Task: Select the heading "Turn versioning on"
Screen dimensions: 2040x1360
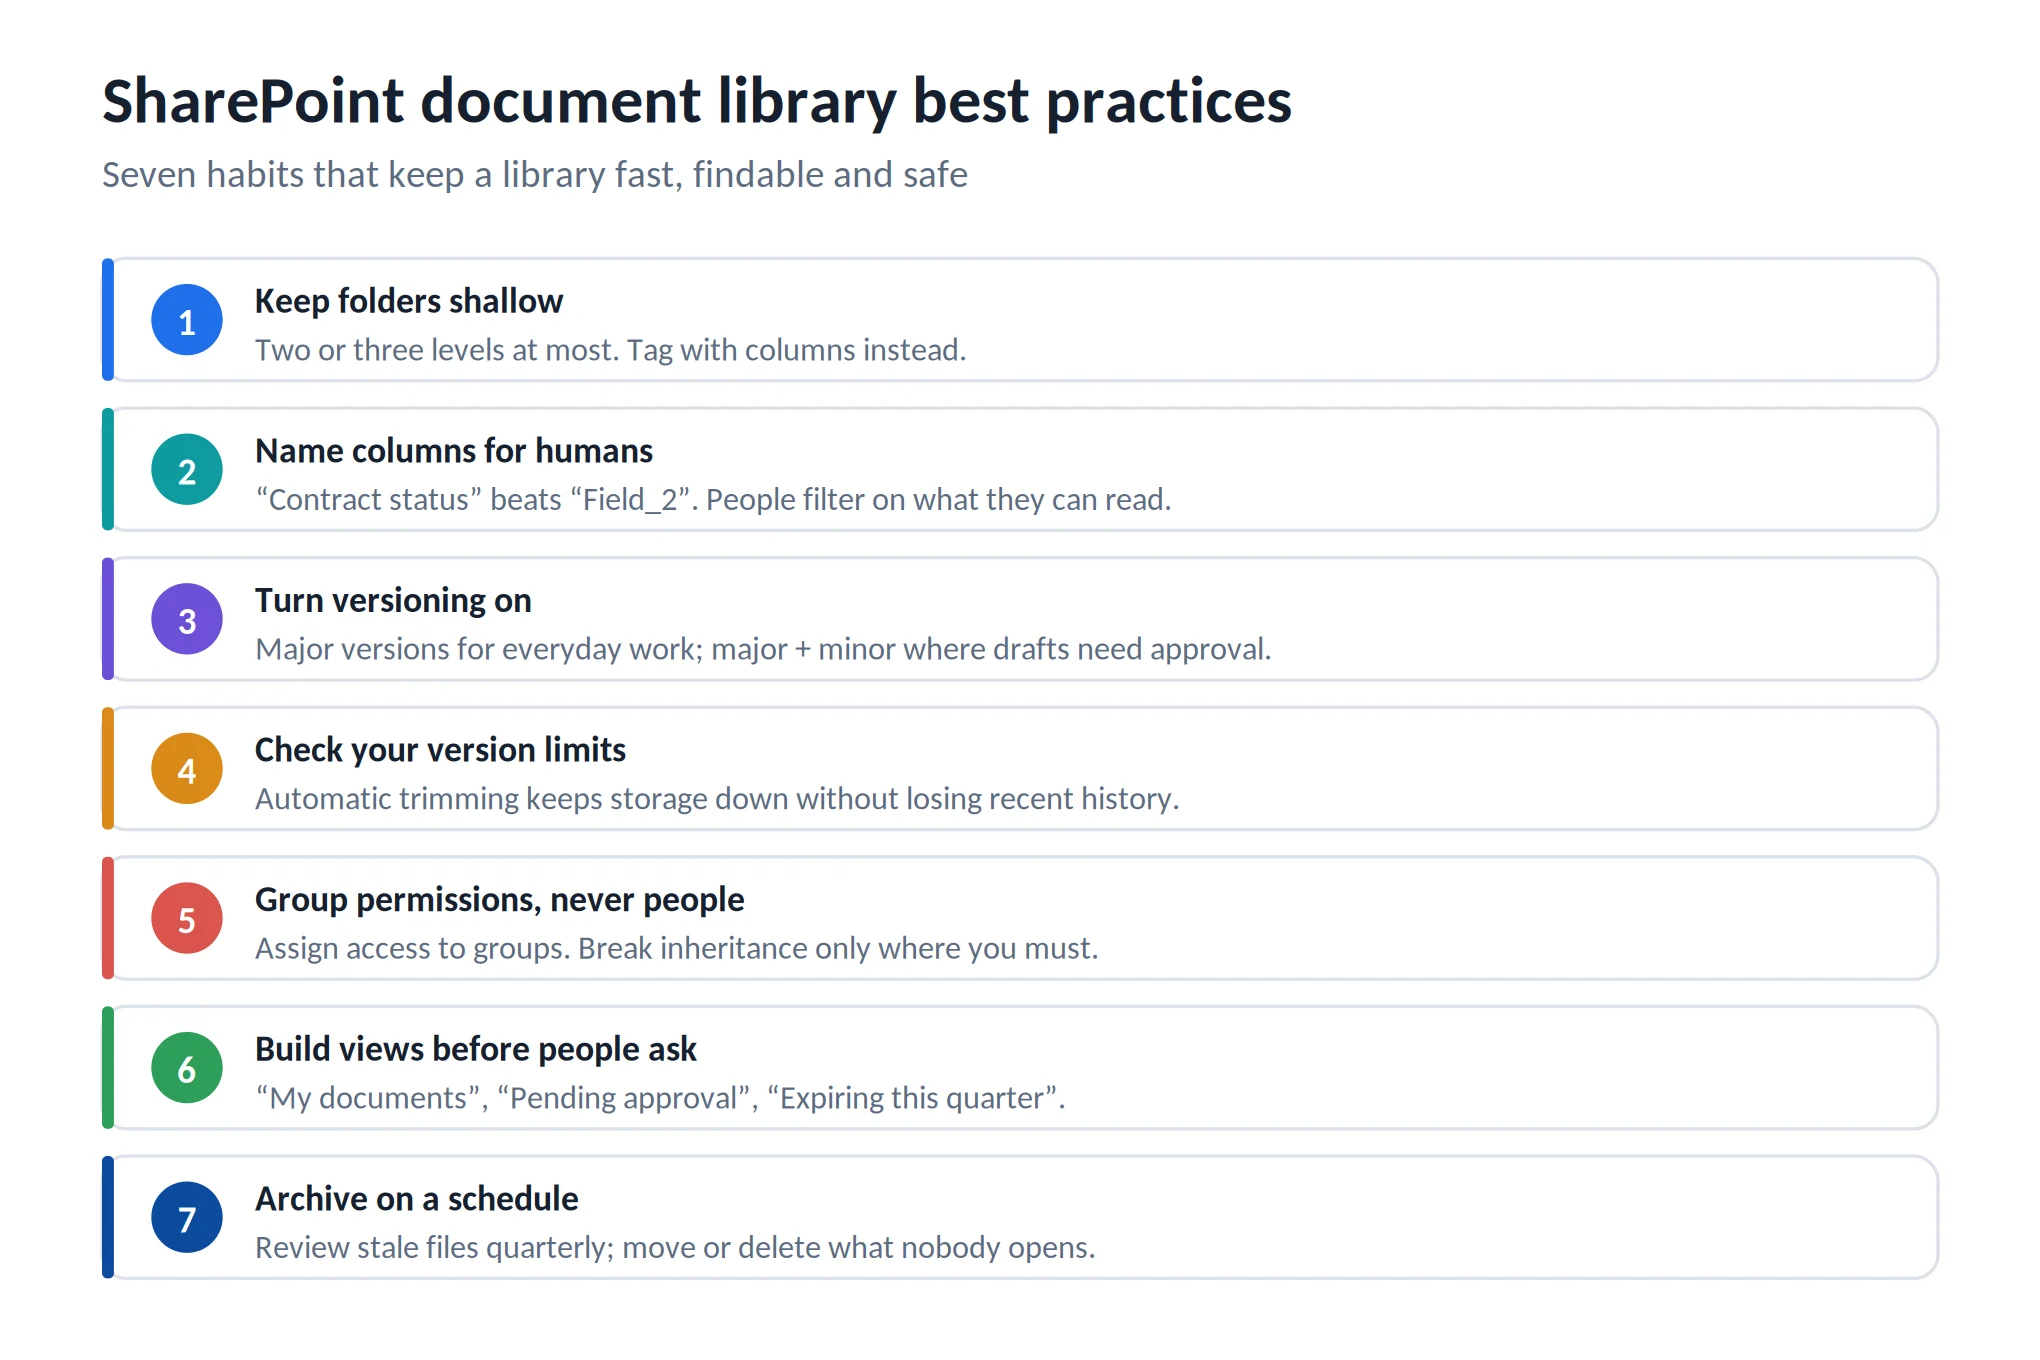Action: [x=393, y=600]
